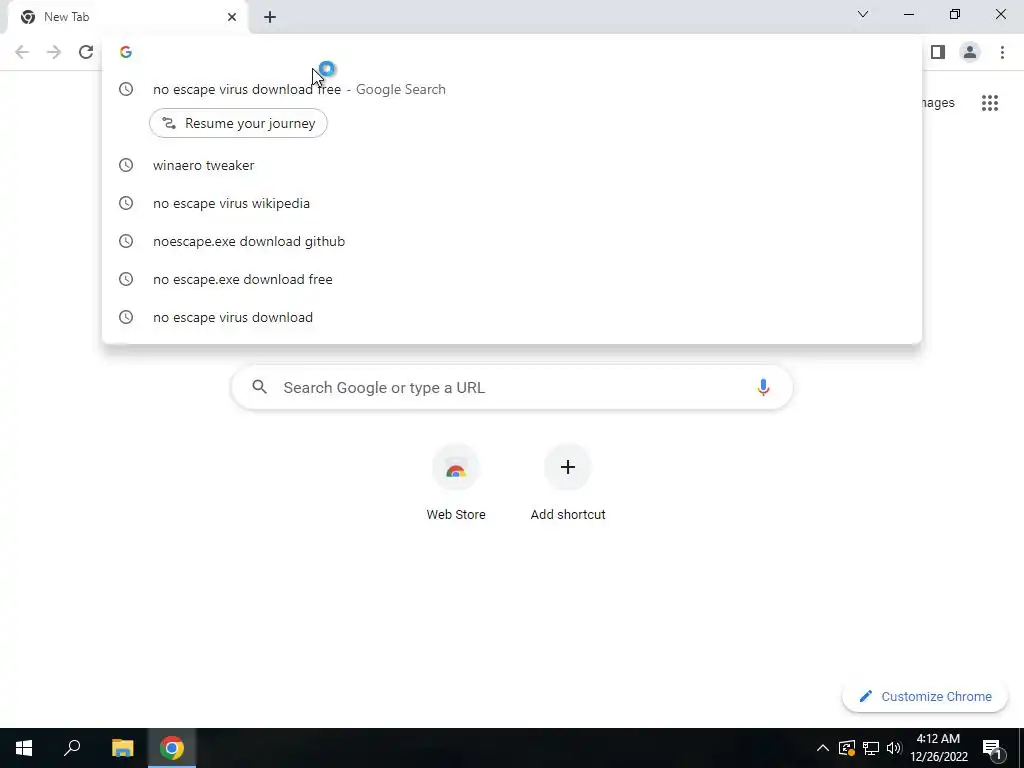Image resolution: width=1024 pixels, height=768 pixels.
Task: Click the Google logo in the address bar
Action: [126, 52]
